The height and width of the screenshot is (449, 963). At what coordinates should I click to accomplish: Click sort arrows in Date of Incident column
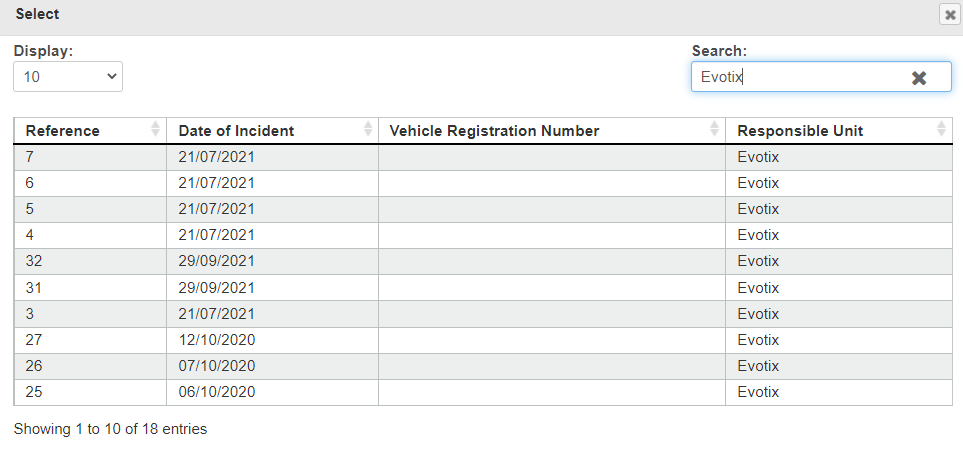click(x=367, y=129)
